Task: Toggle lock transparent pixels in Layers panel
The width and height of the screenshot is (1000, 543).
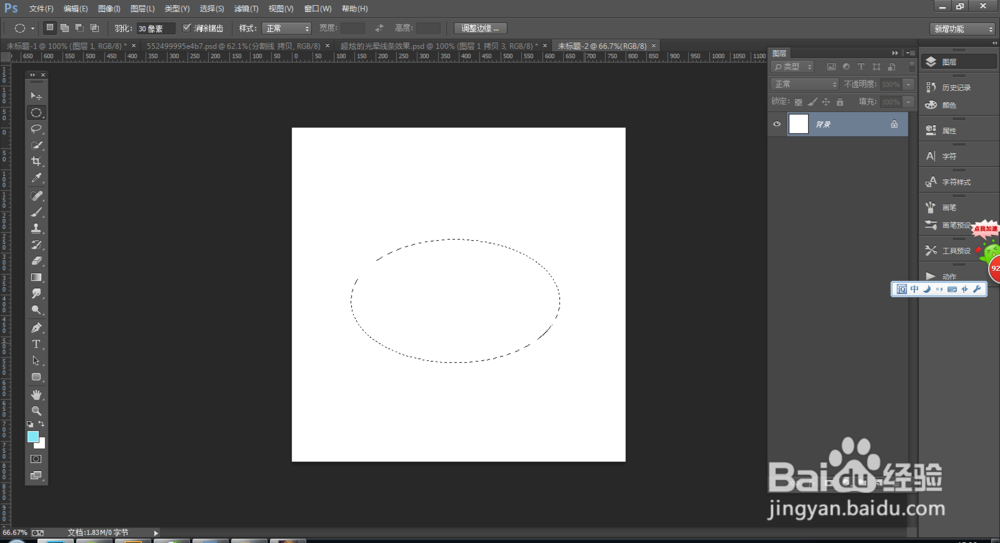Action: click(798, 102)
